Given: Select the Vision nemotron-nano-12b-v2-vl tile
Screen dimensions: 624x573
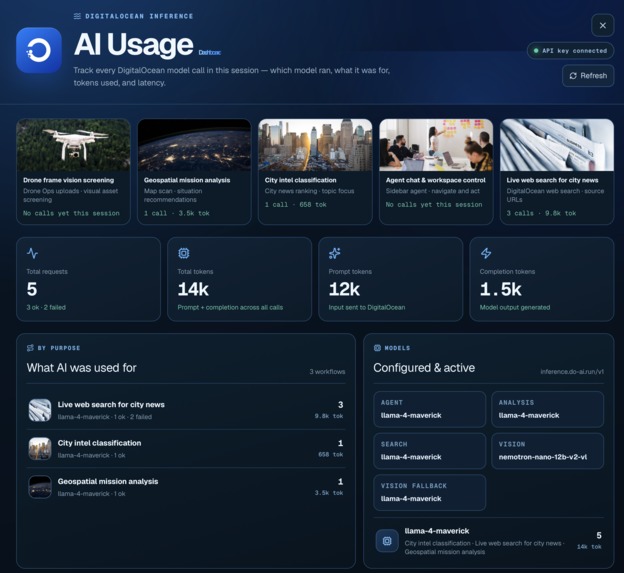Looking at the screenshot, I should coord(548,451).
